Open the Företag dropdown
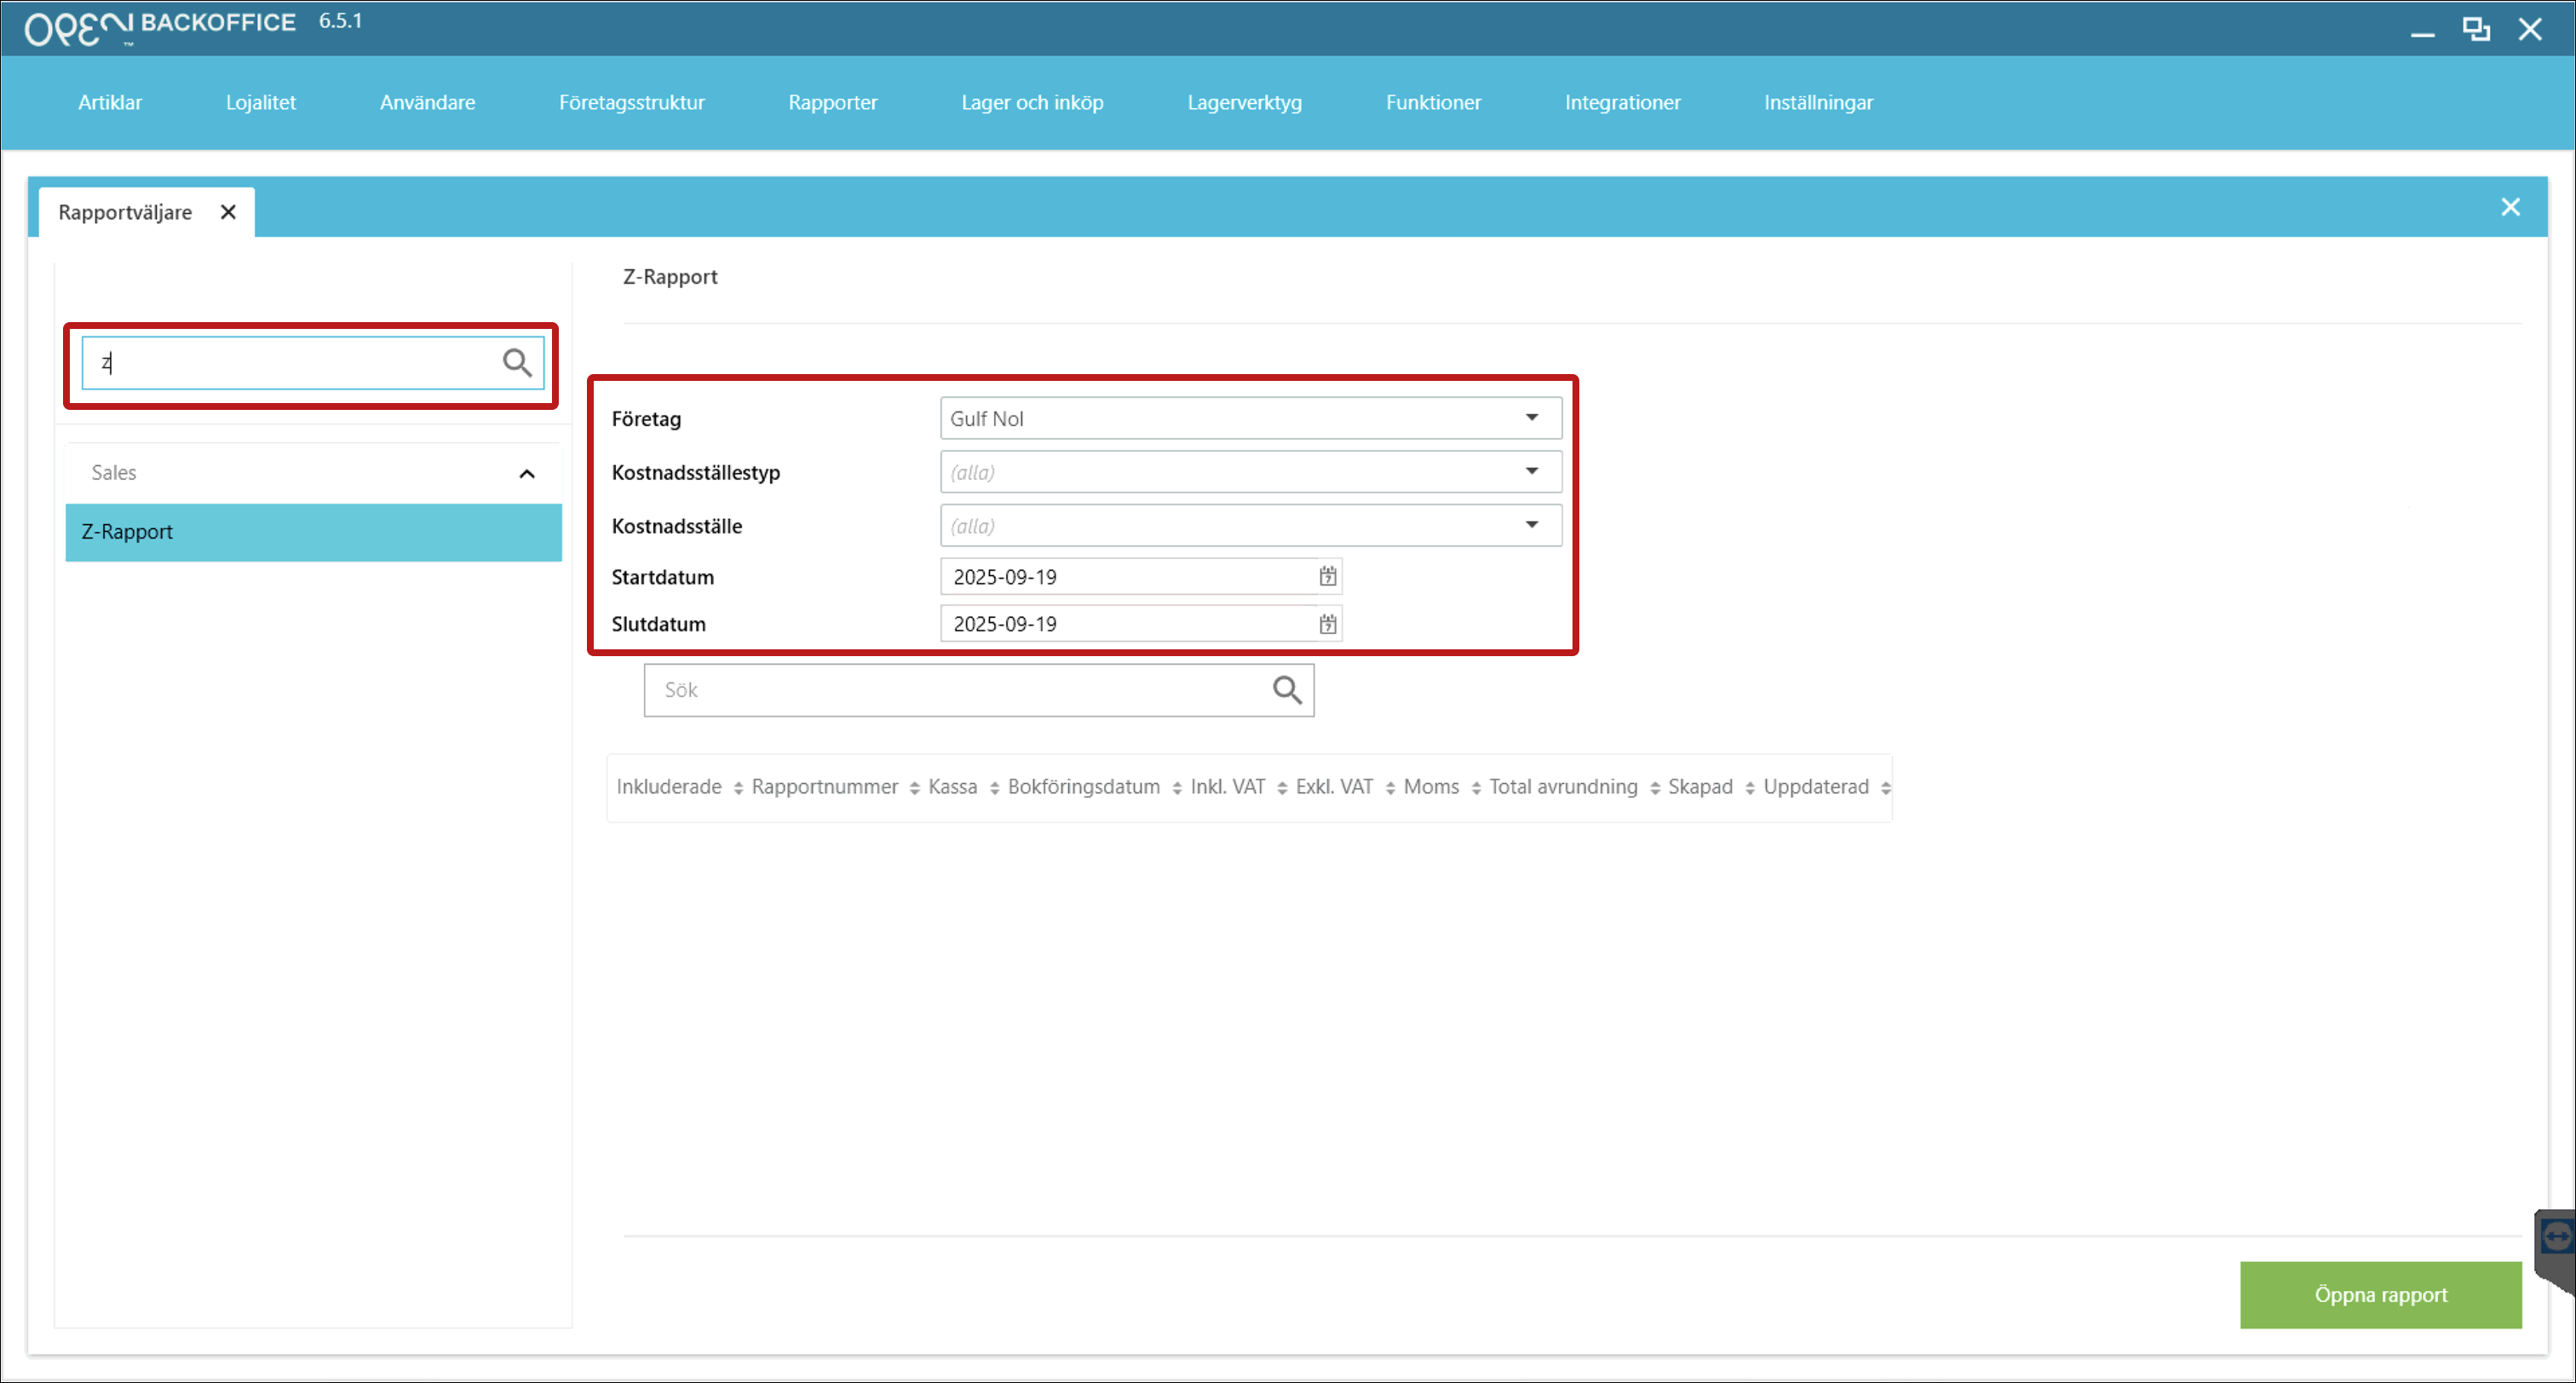 1531,418
